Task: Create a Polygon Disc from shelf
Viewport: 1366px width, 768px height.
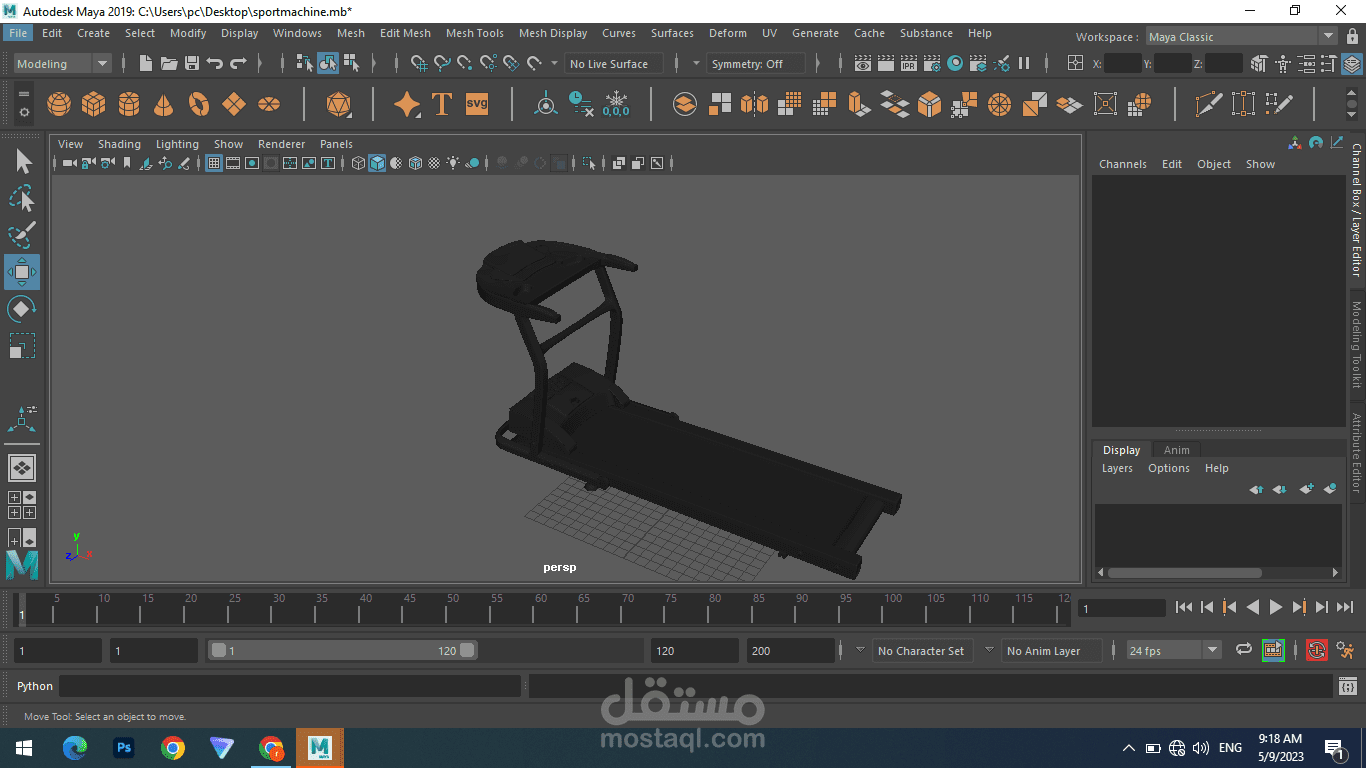Action: (269, 104)
